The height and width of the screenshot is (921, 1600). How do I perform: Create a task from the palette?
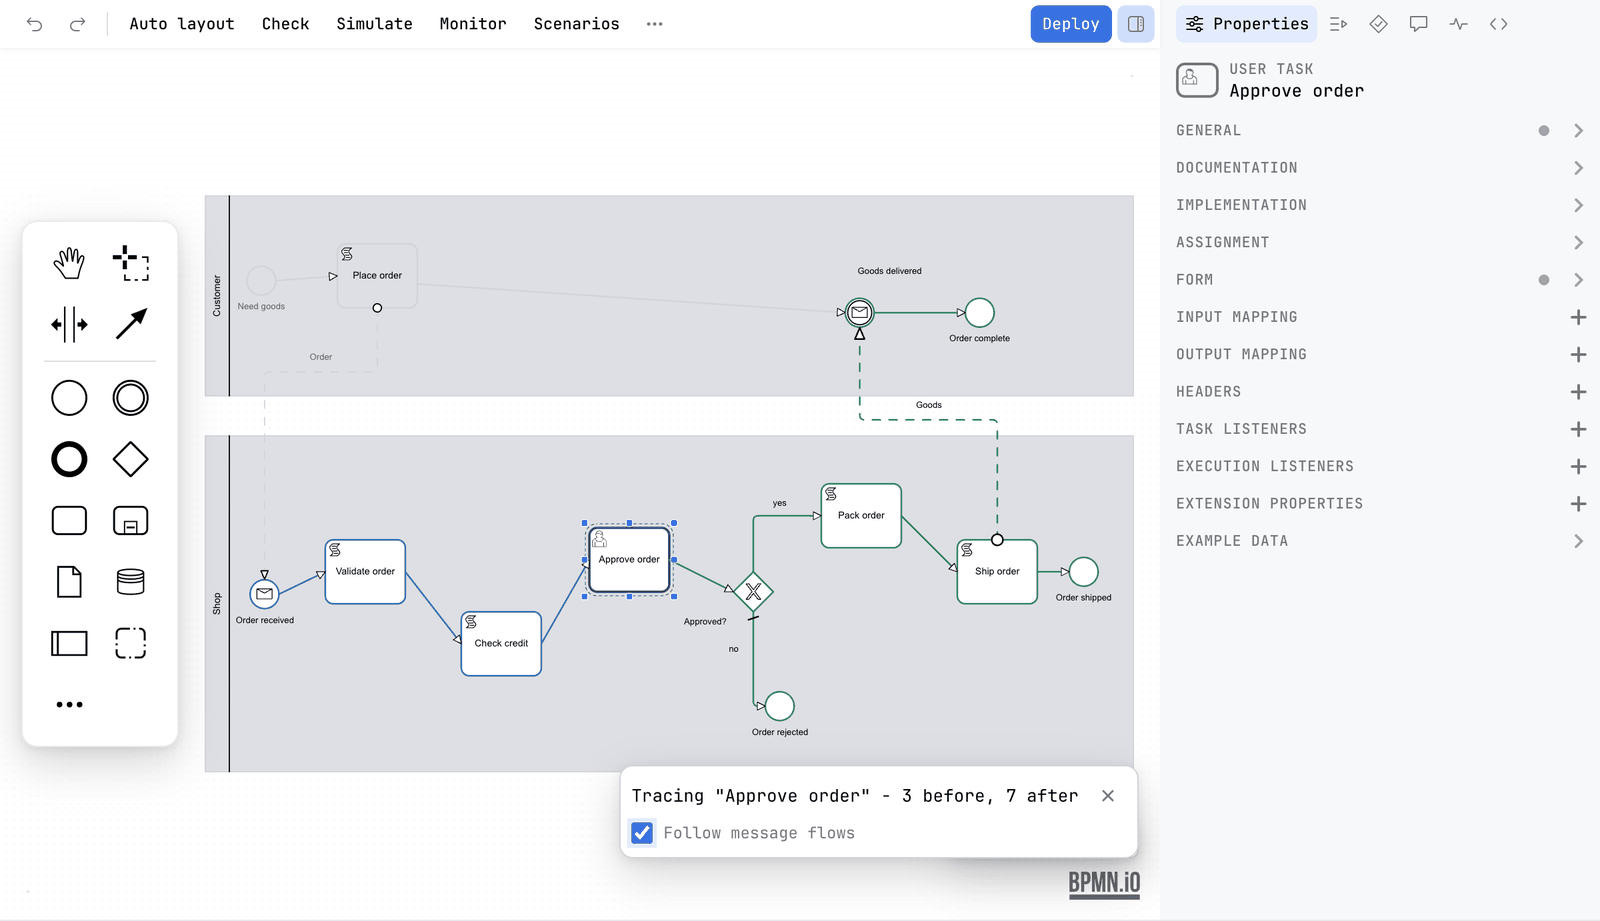click(69, 521)
